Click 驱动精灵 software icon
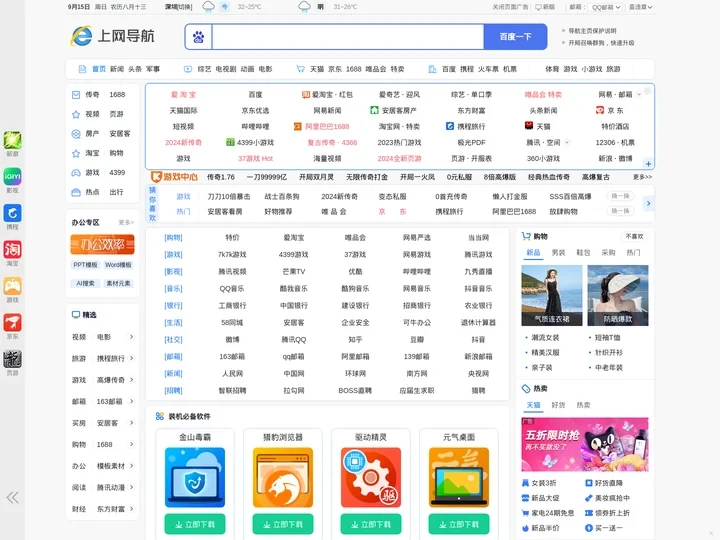720x540 pixels. [371, 478]
